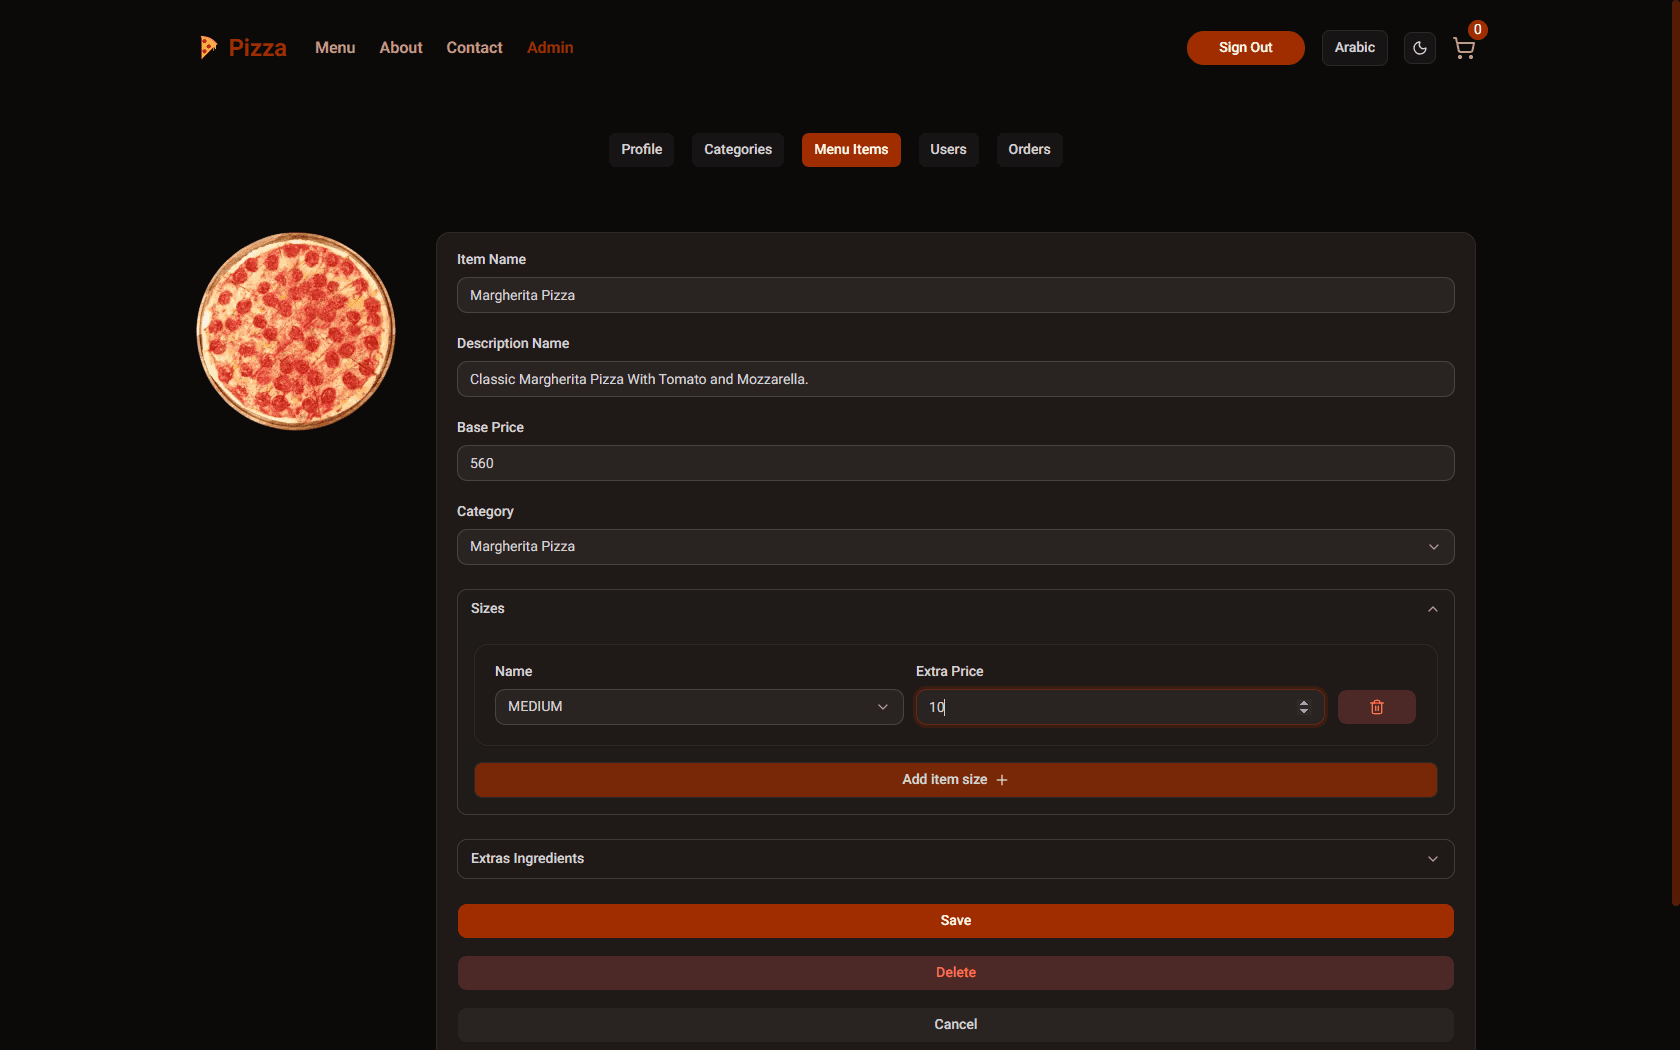This screenshot has width=1680, height=1050.
Task: Switch language with the Arabic button
Action: [x=1354, y=48]
